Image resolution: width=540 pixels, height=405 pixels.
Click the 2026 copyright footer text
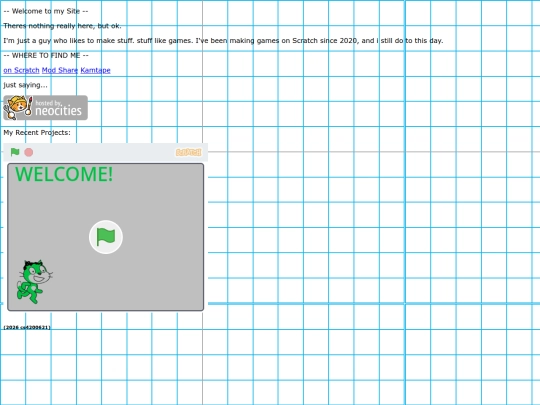[27, 327]
